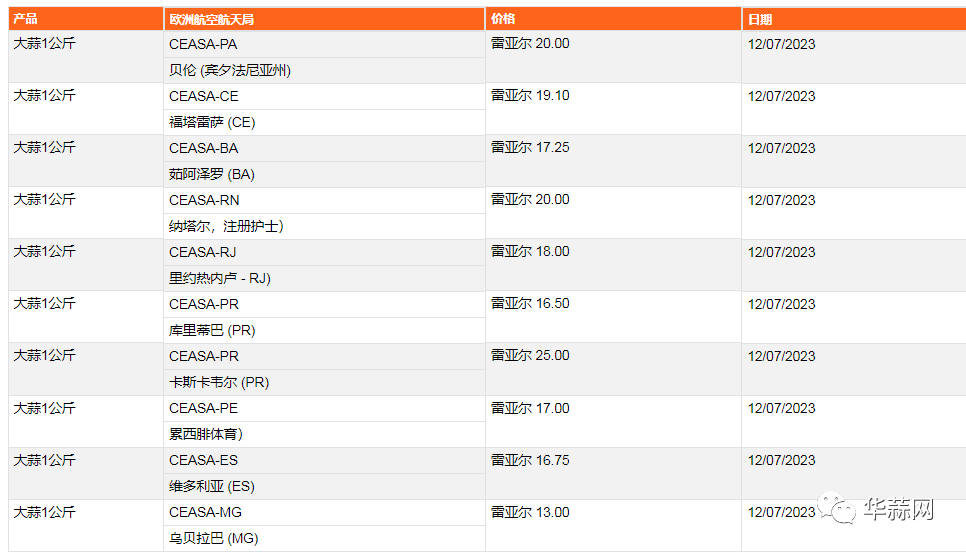
Task: Select the CEASA-MG cell
Action: 324,513
